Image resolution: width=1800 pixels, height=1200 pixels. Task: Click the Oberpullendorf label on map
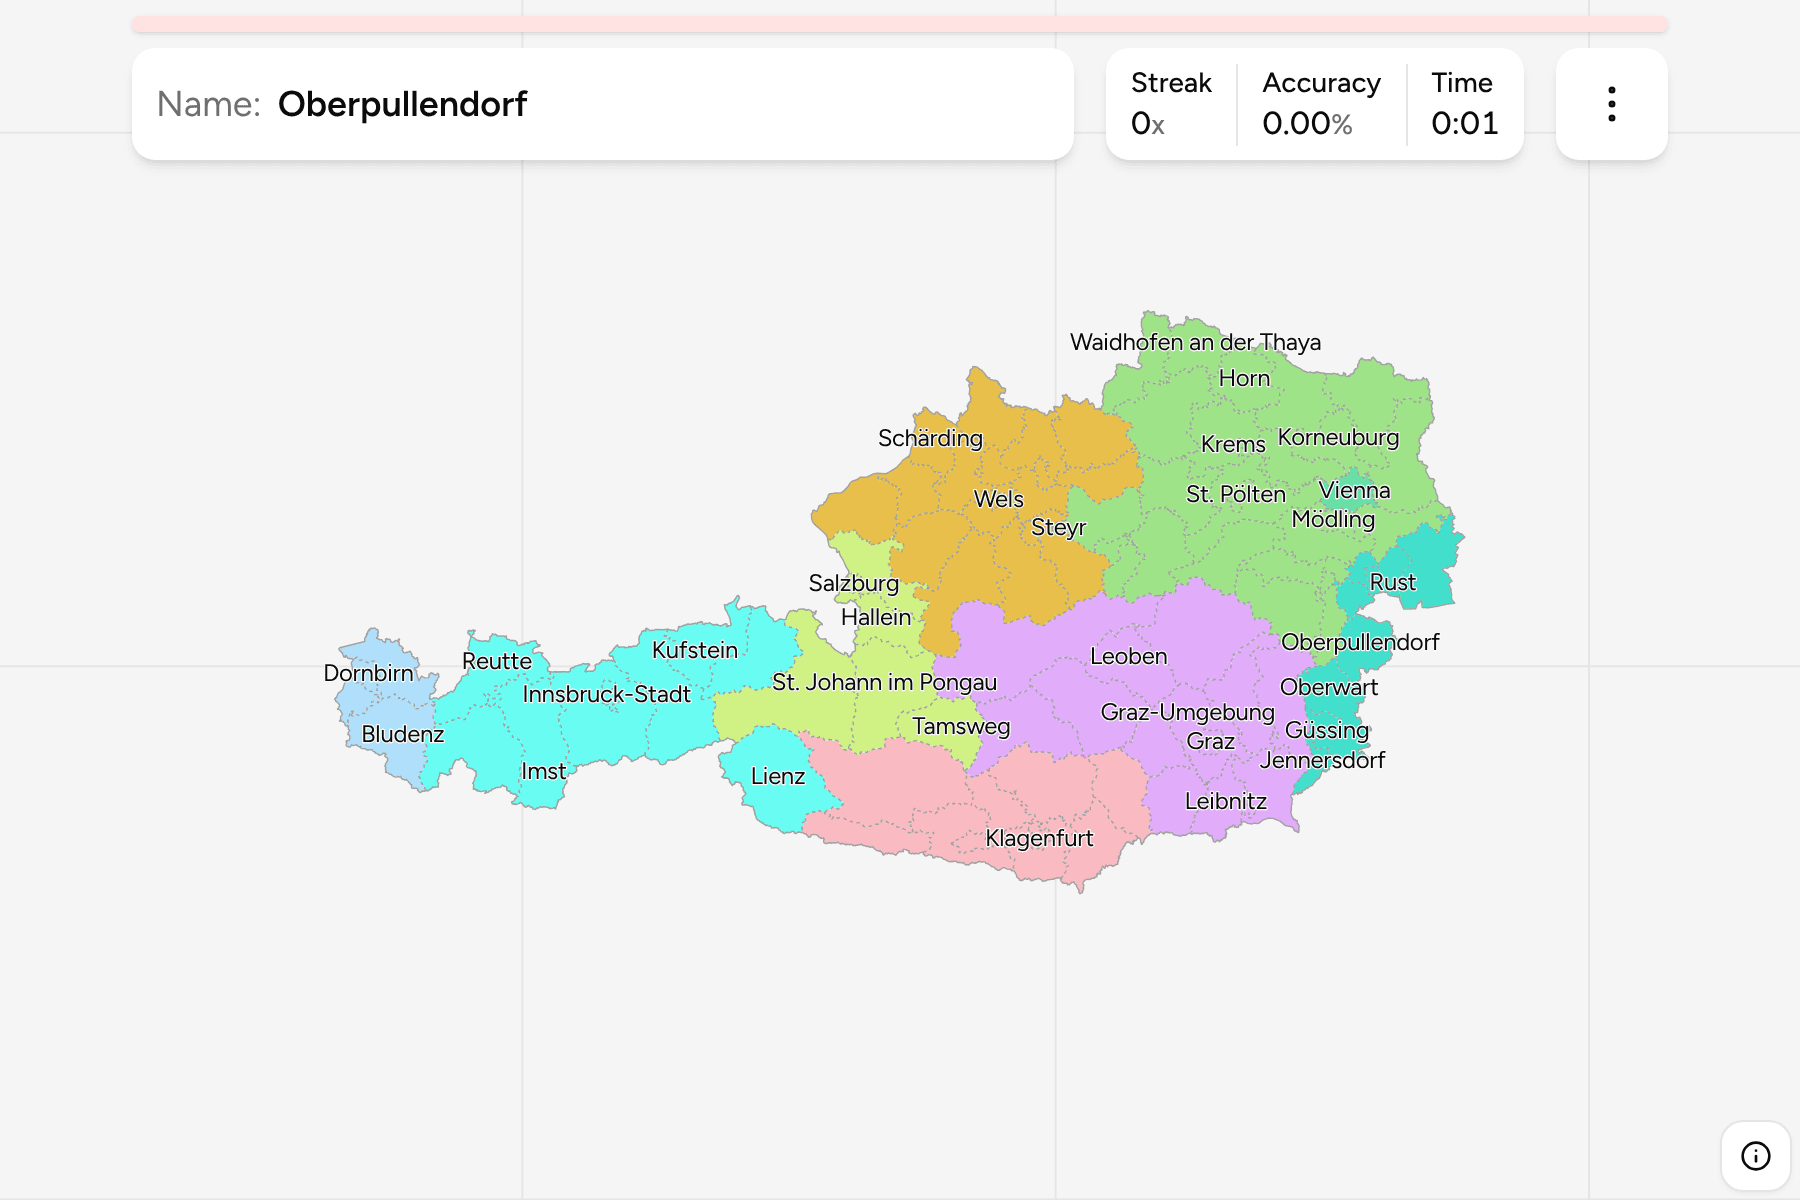(x=1360, y=642)
